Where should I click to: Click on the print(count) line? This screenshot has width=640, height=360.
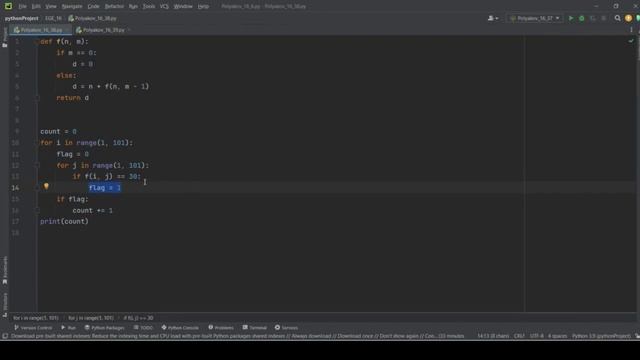[x=64, y=222]
